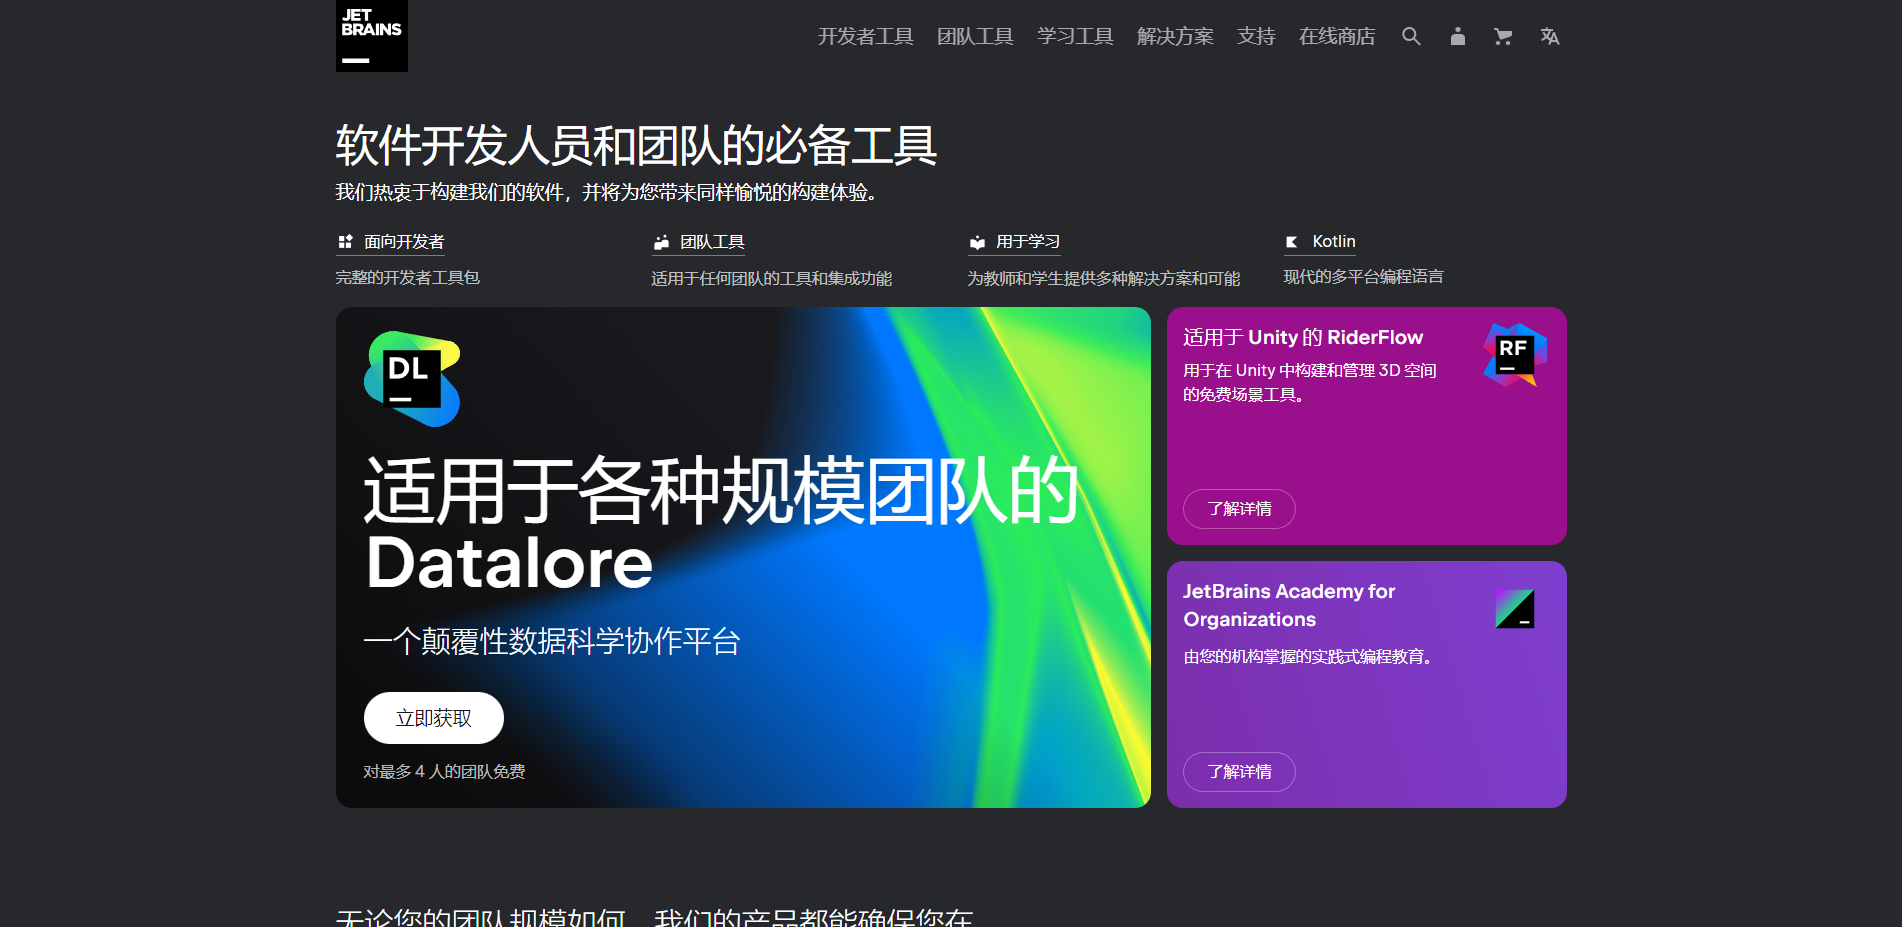
Task: Click the 现代的多平台编程语言 description
Action: point(1364,277)
